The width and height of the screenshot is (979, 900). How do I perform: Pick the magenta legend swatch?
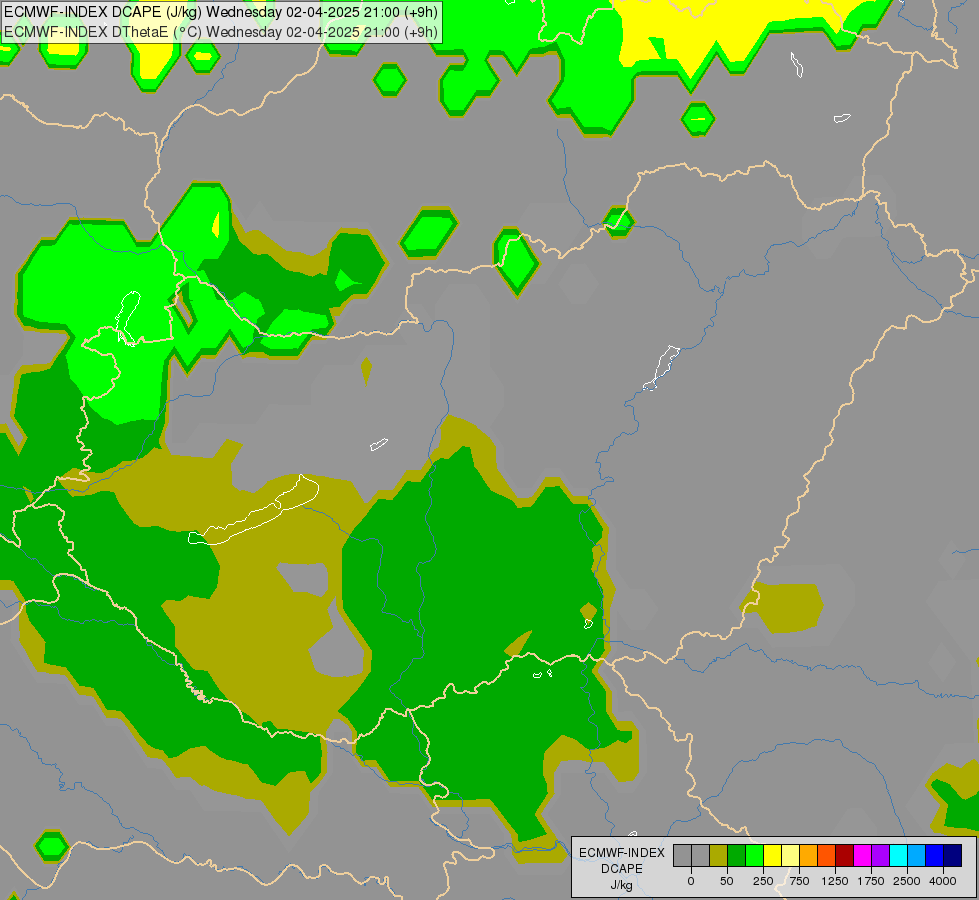tap(863, 855)
